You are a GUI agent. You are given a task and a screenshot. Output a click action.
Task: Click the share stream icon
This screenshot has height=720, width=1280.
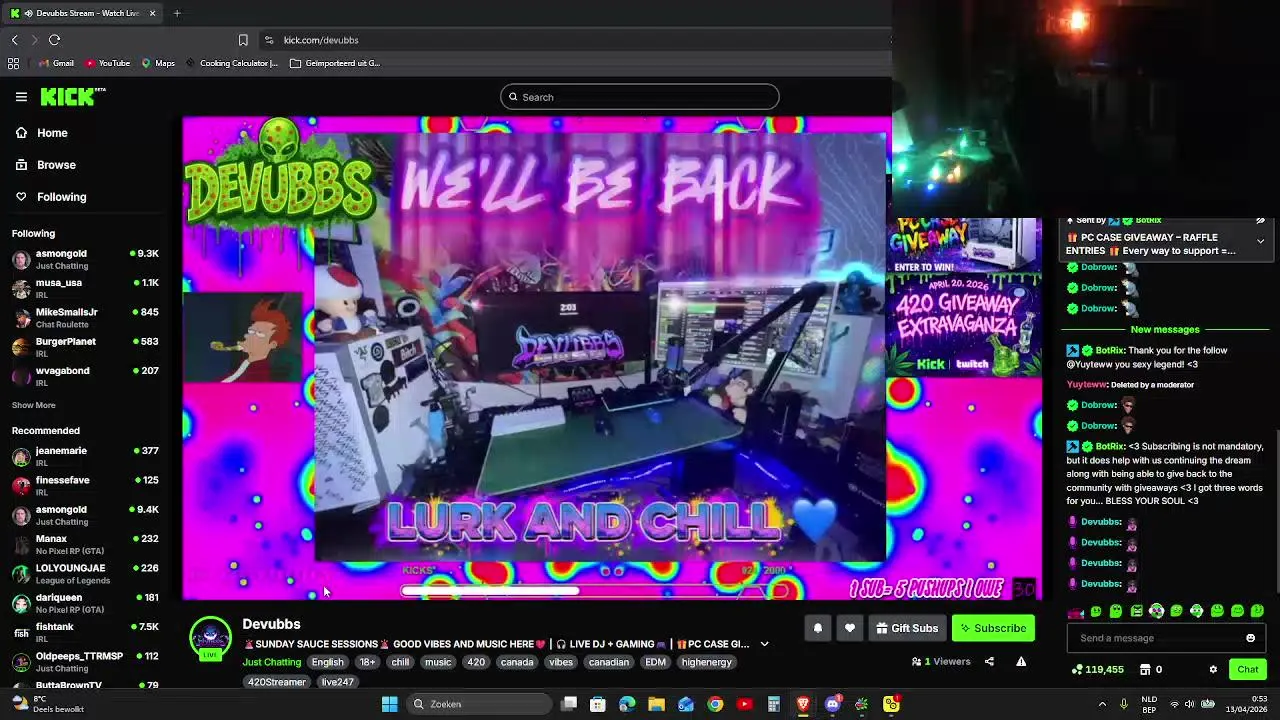(989, 662)
